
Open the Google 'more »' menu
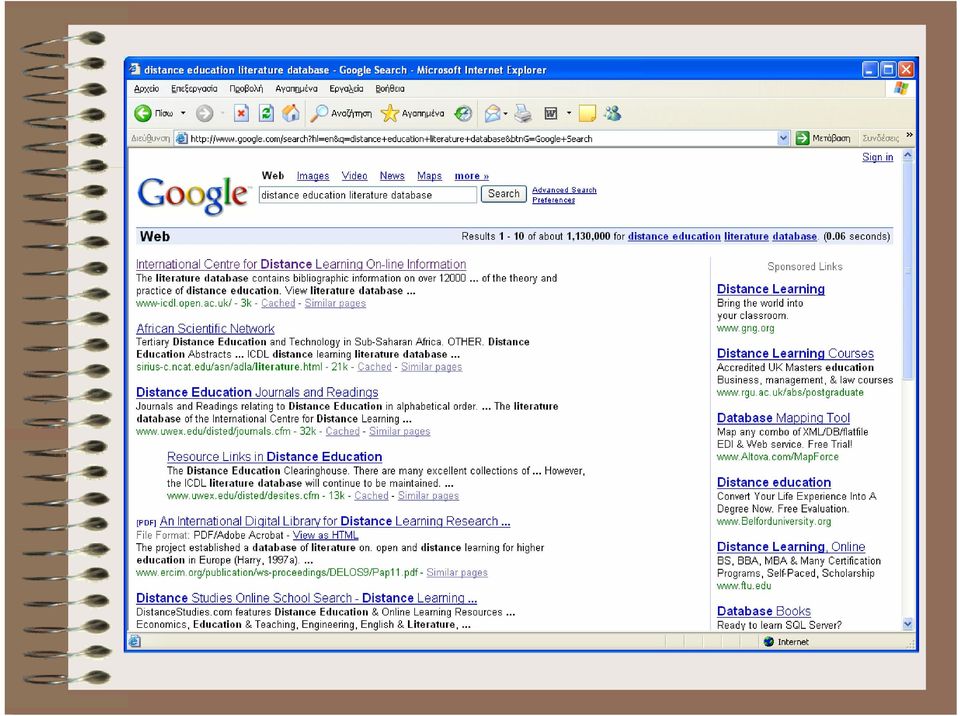[471, 176]
